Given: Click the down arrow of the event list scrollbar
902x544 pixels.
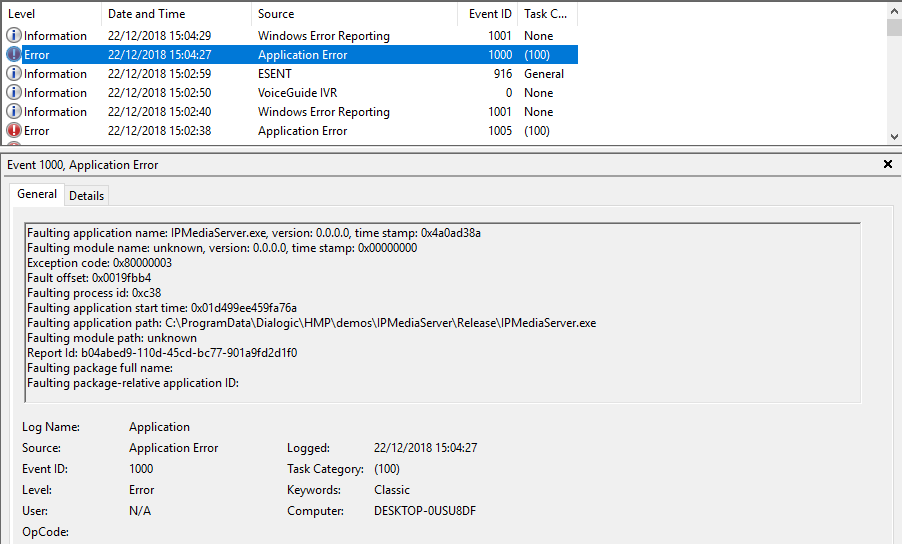Looking at the screenshot, I should coord(894,136).
